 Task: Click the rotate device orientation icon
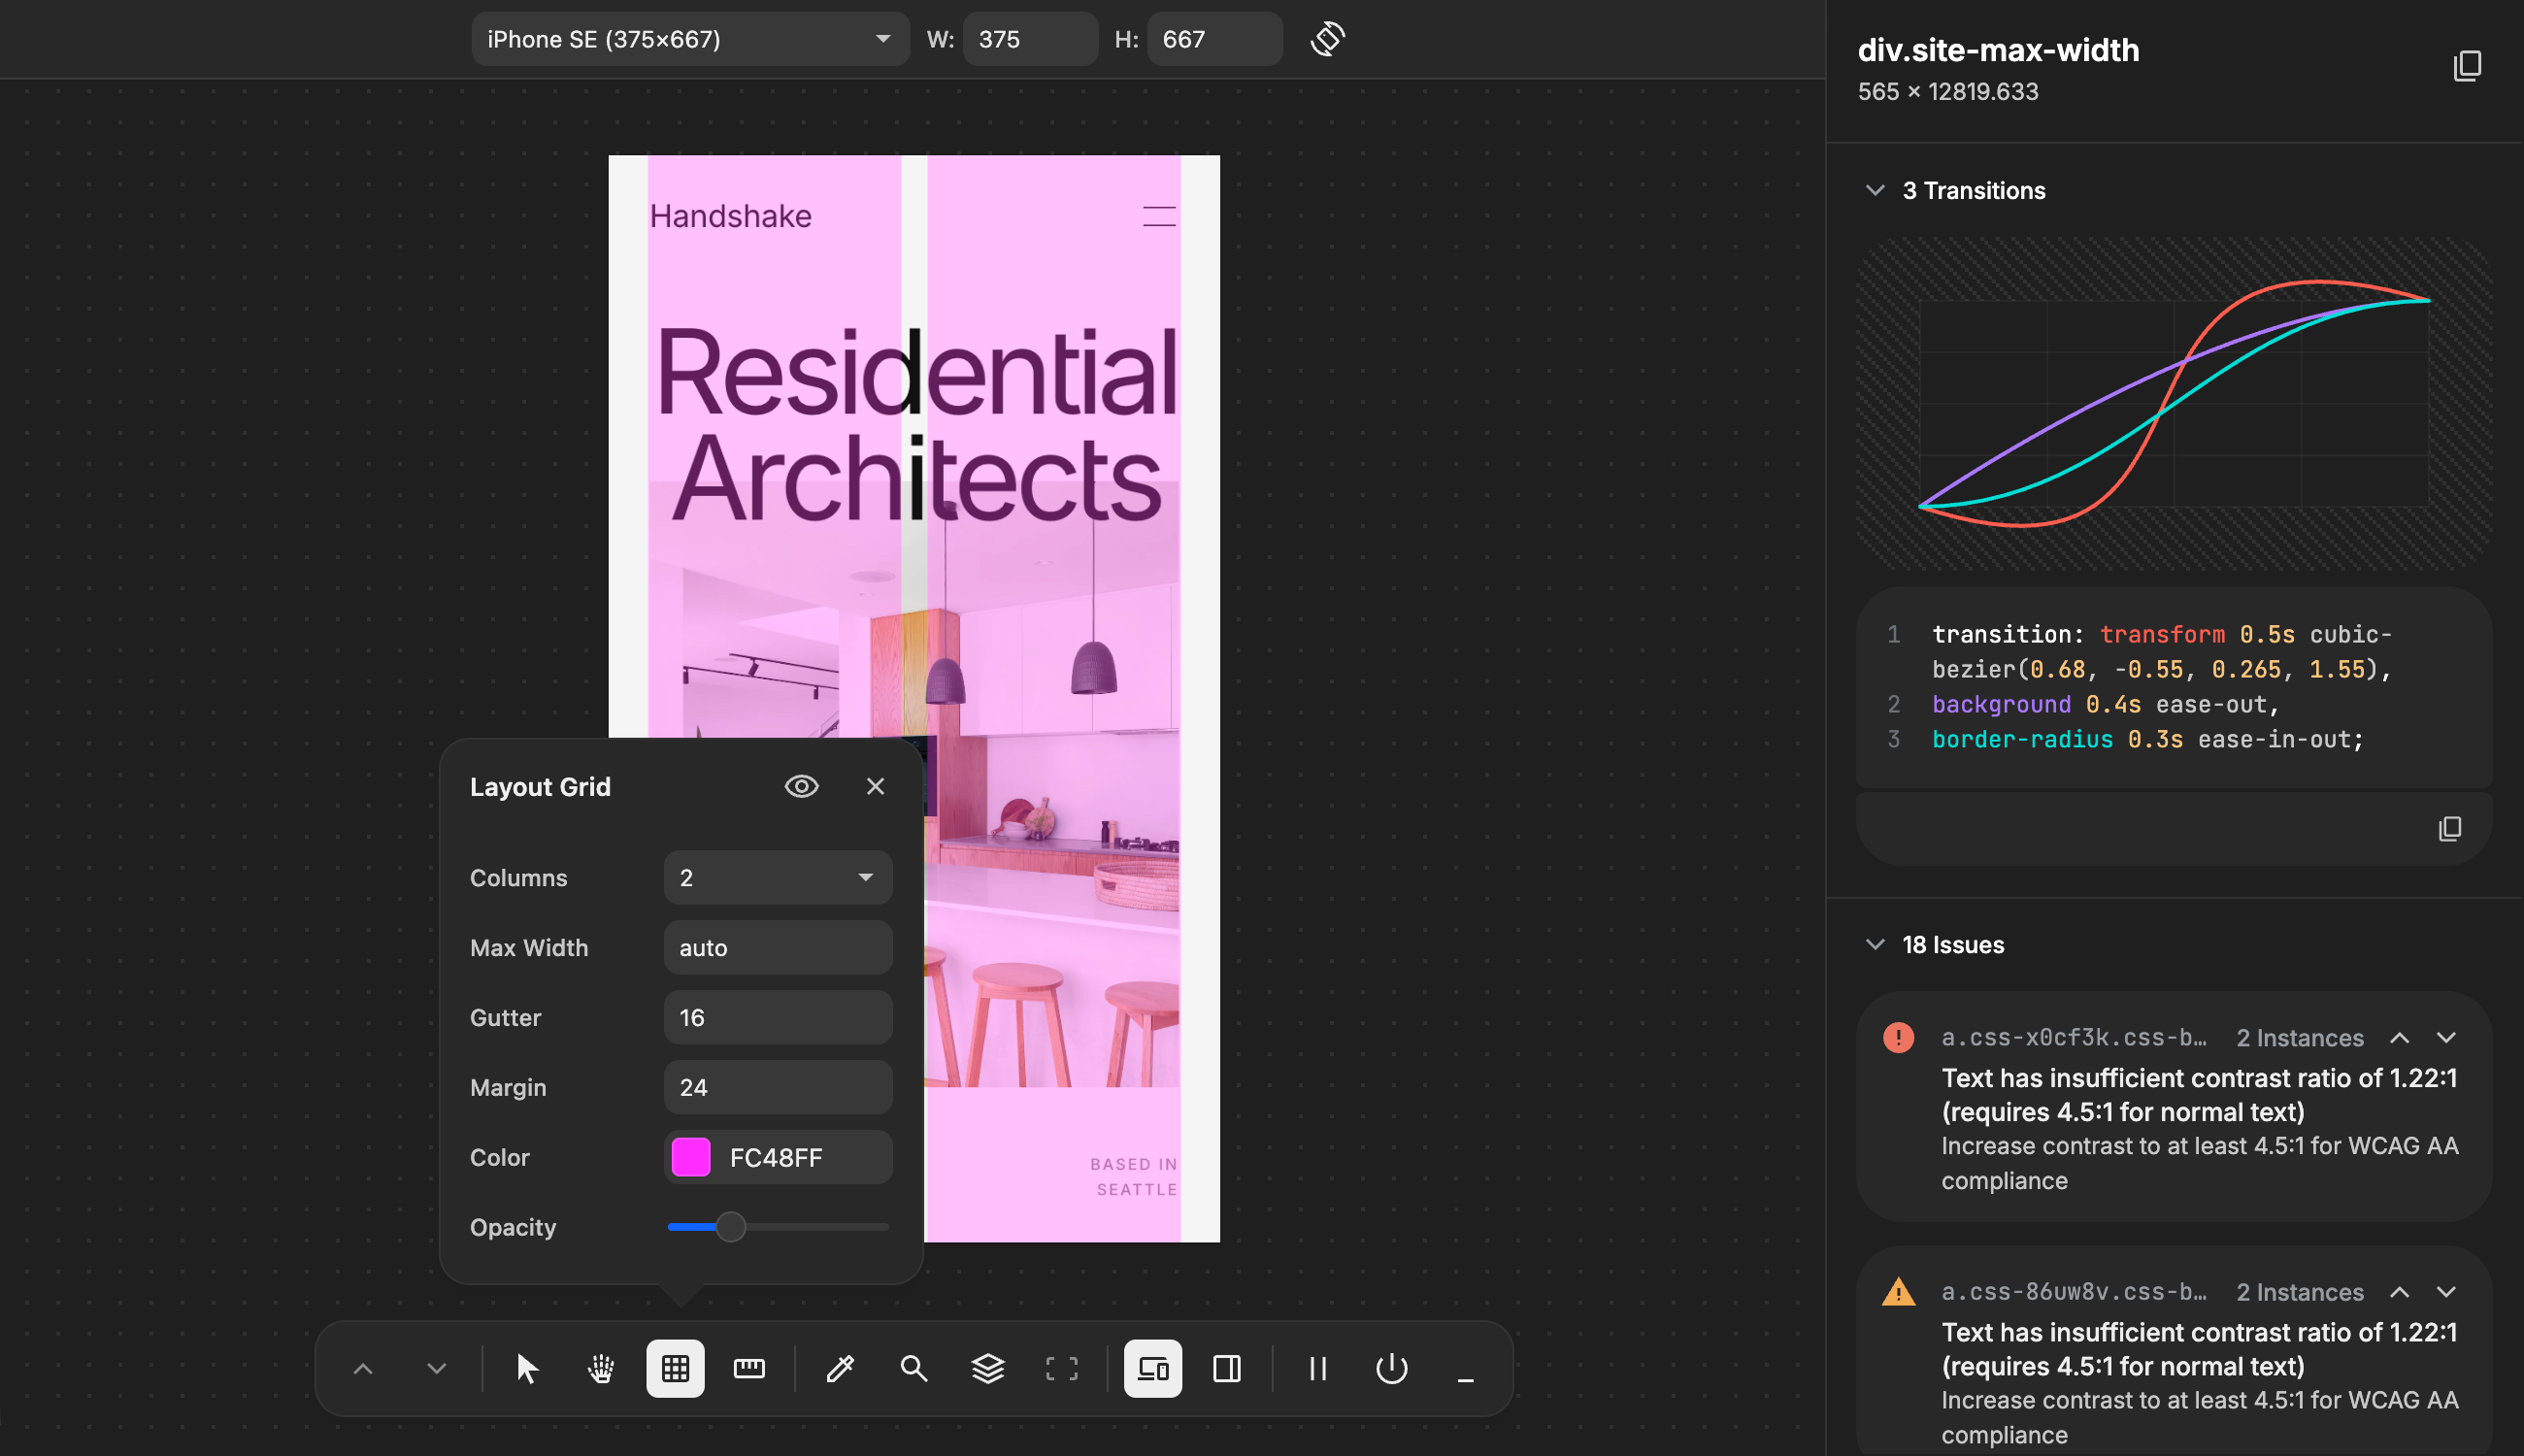1327,39
